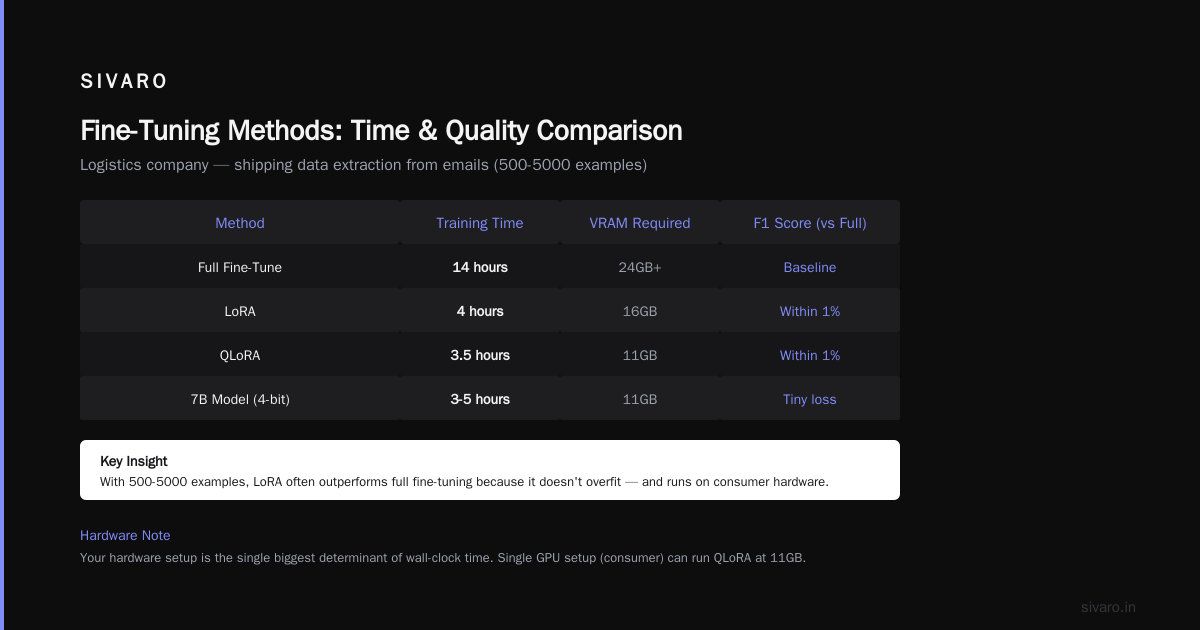
Task: Click the Hardware Note heading
Action: pos(125,535)
